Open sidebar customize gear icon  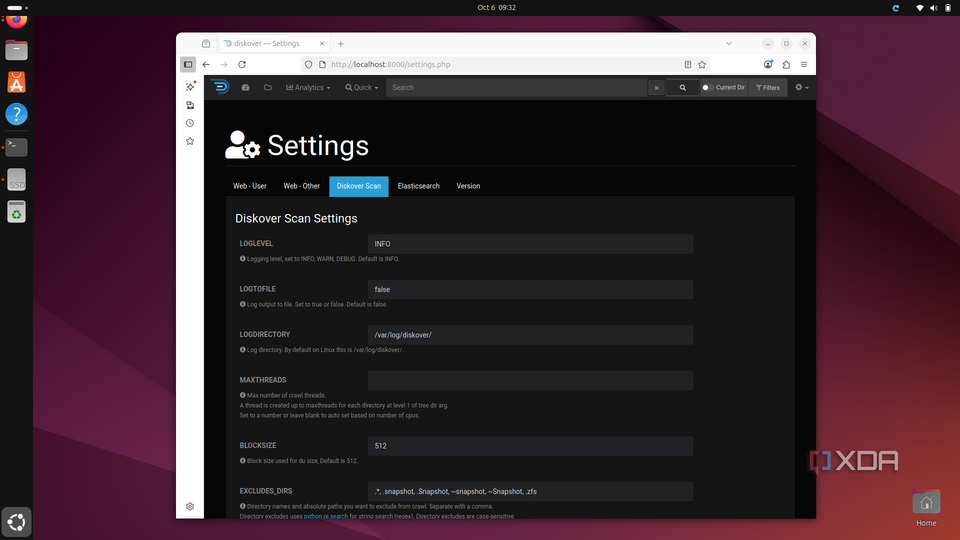(190, 506)
